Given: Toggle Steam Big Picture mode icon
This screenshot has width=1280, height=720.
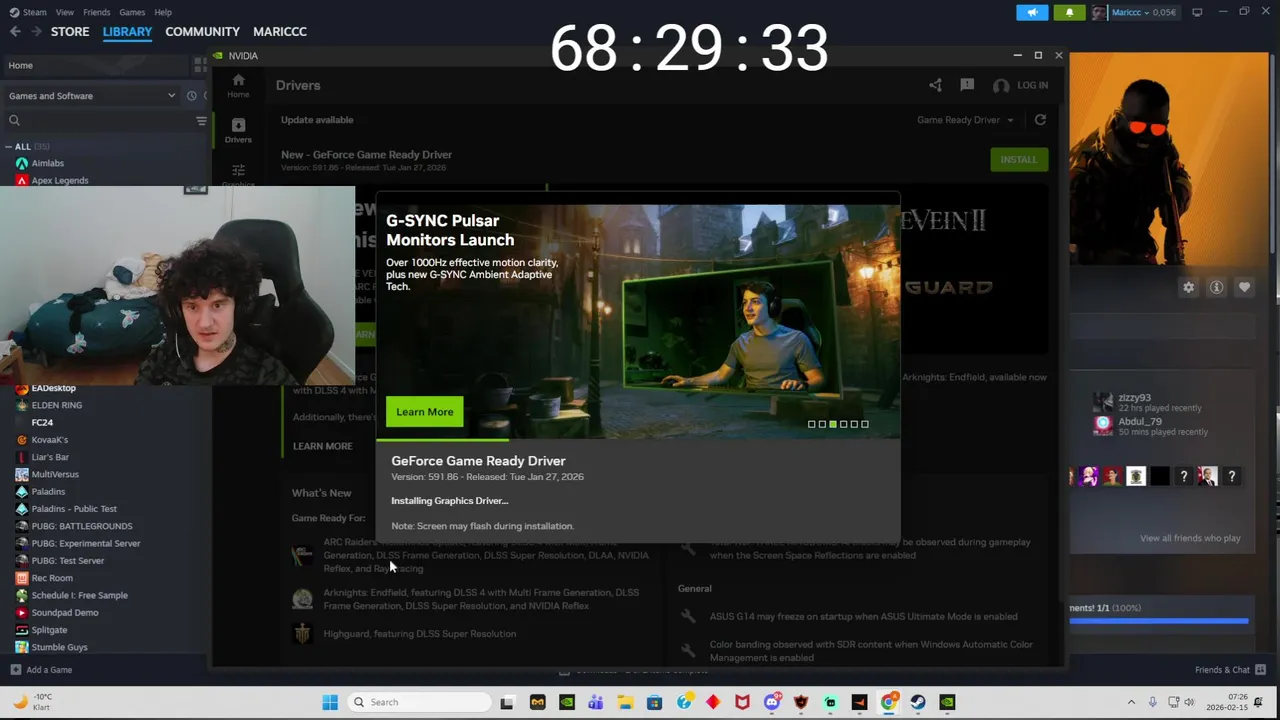Looking at the screenshot, I should point(1197,12).
